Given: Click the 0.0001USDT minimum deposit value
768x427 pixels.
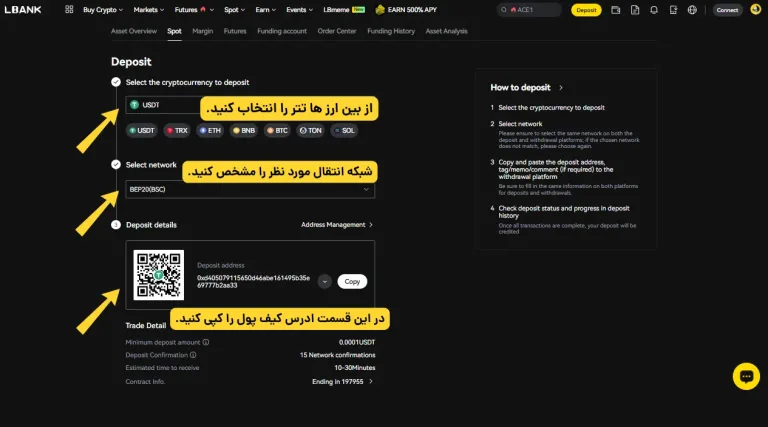Looking at the screenshot, I should (357, 342).
